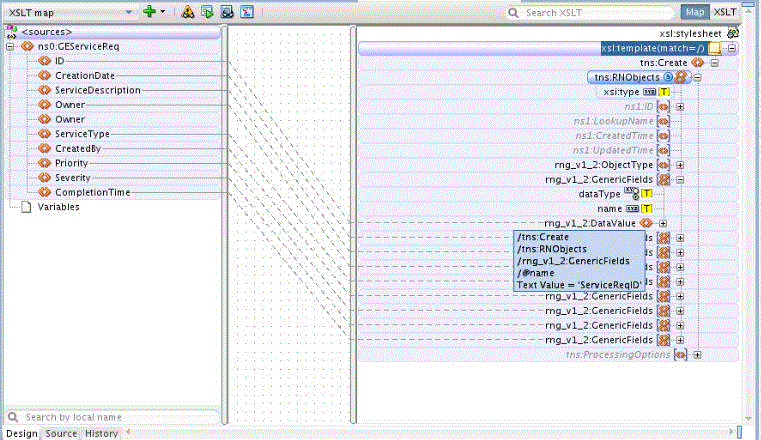Click the tns:Create element icon
Screen dimensions: 761x440
[697, 63]
